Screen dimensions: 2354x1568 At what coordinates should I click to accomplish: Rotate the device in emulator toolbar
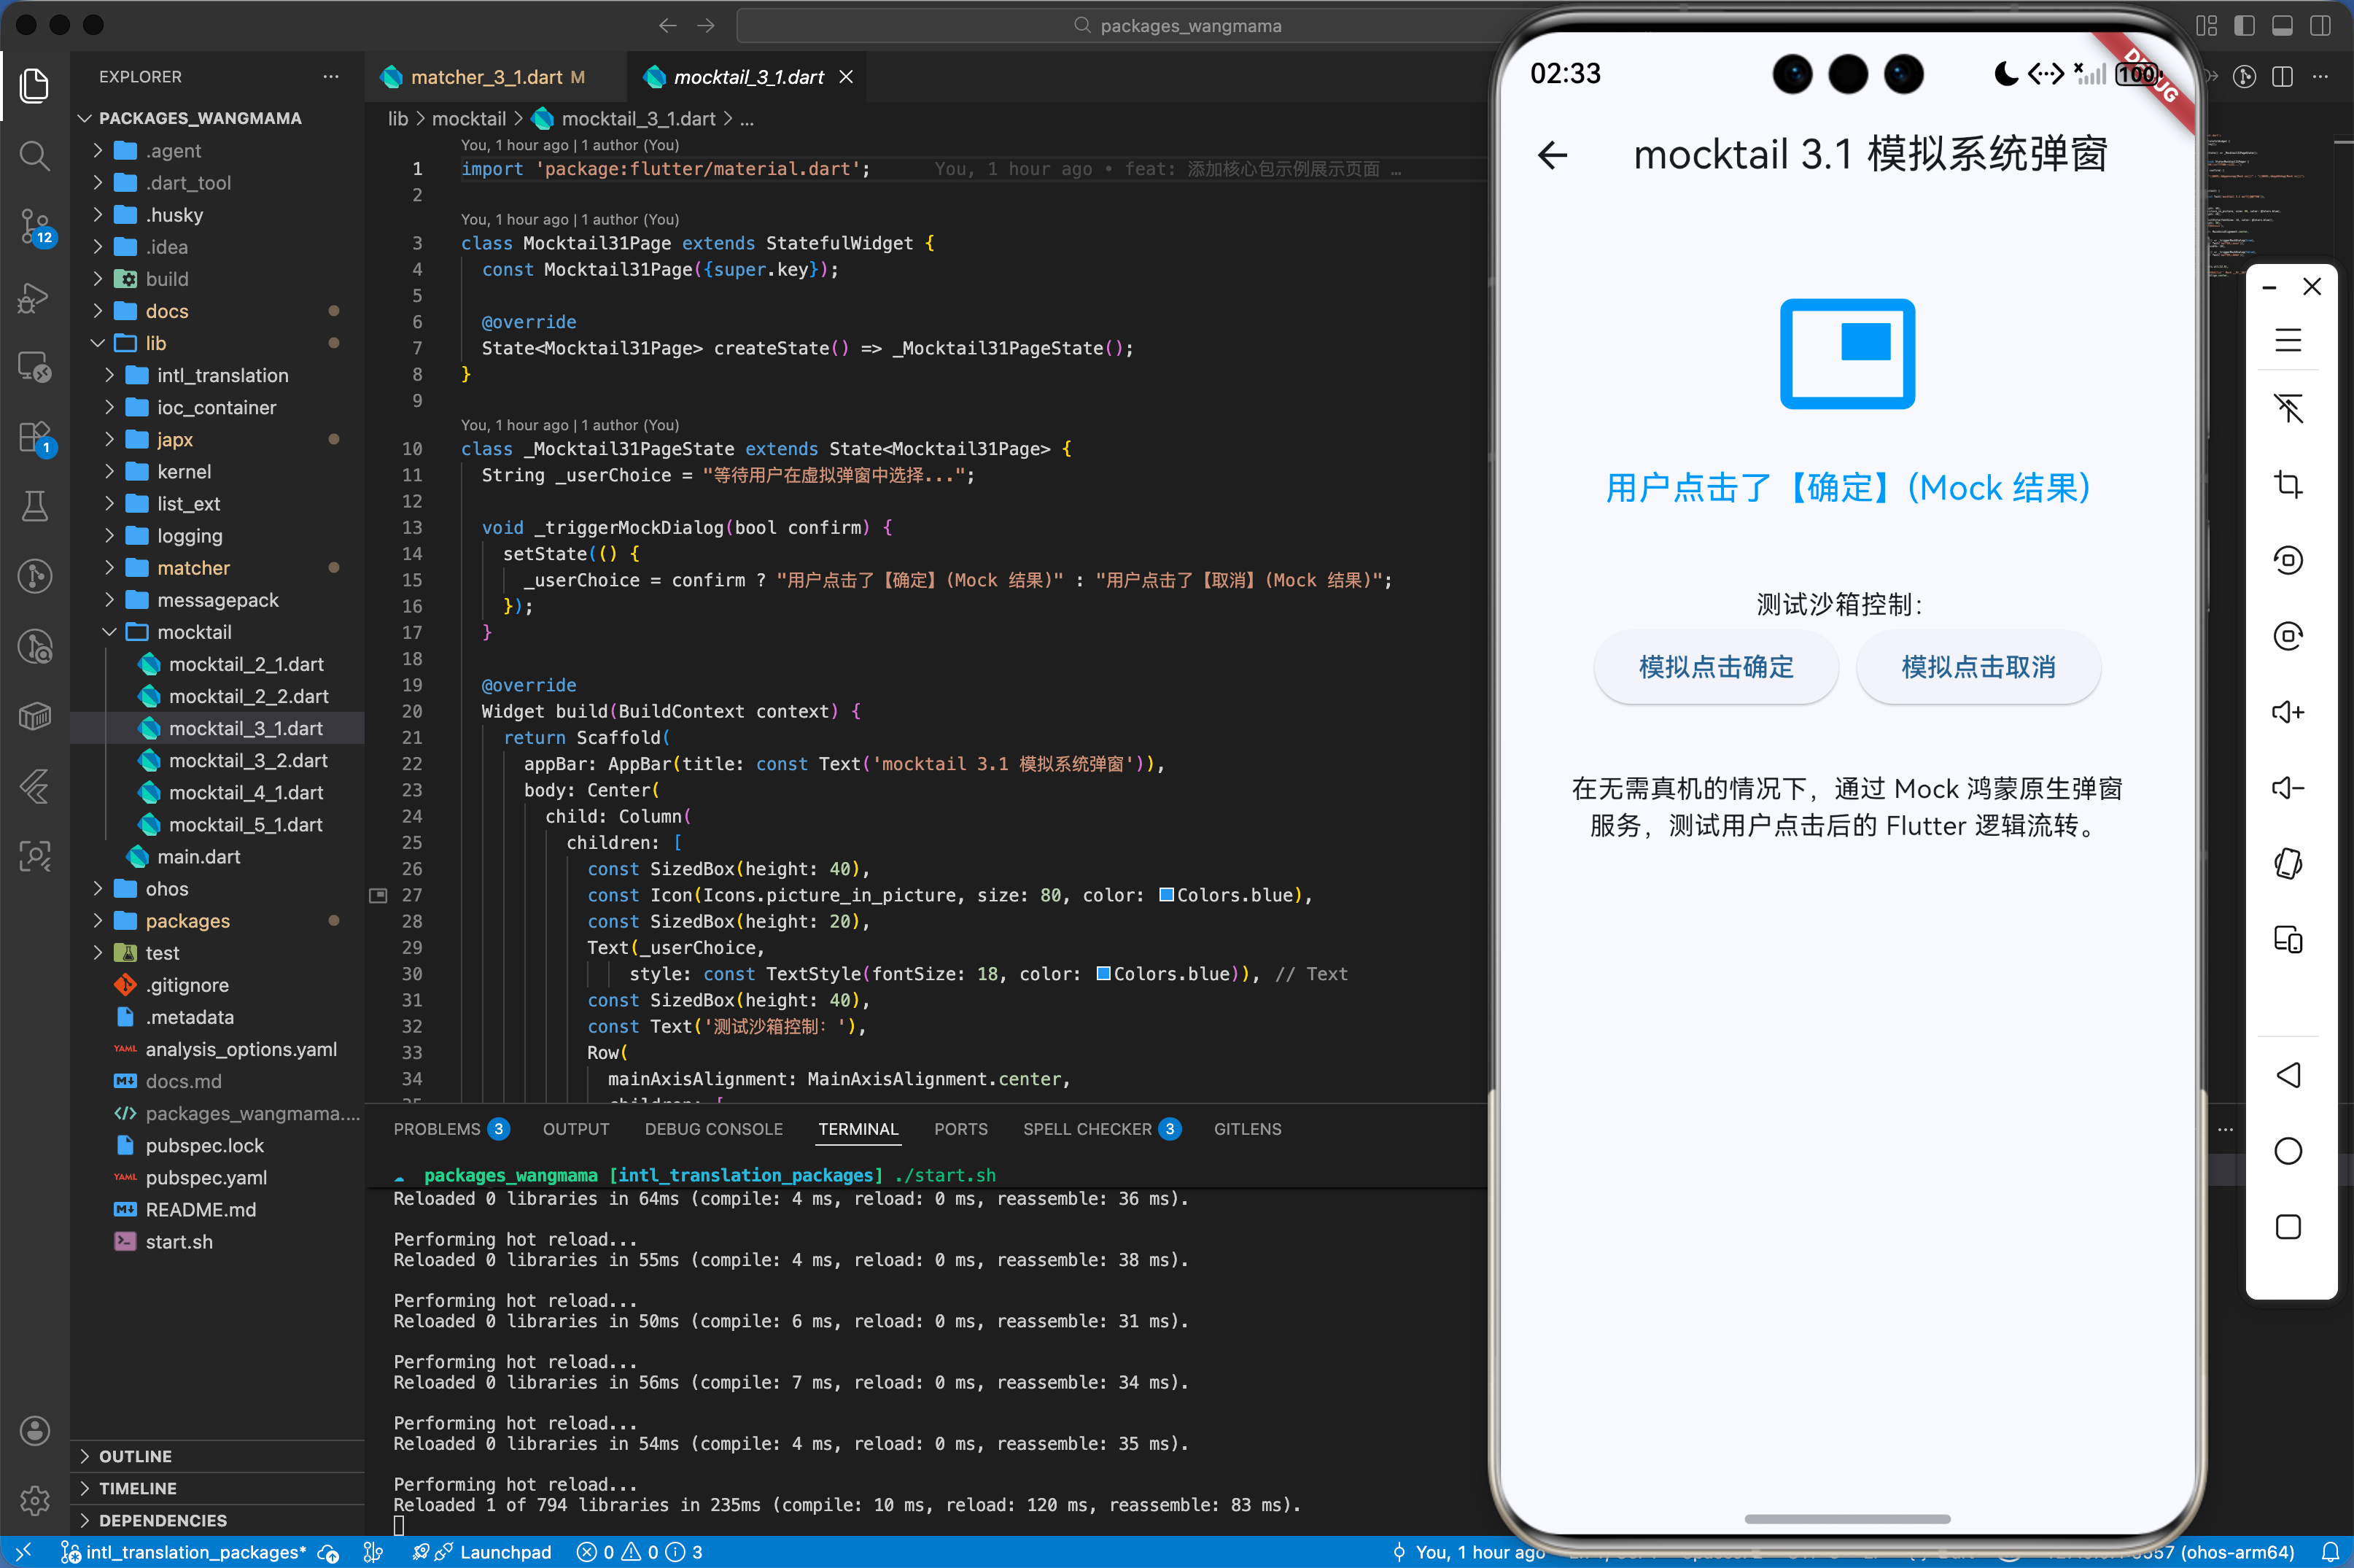[x=2288, y=863]
